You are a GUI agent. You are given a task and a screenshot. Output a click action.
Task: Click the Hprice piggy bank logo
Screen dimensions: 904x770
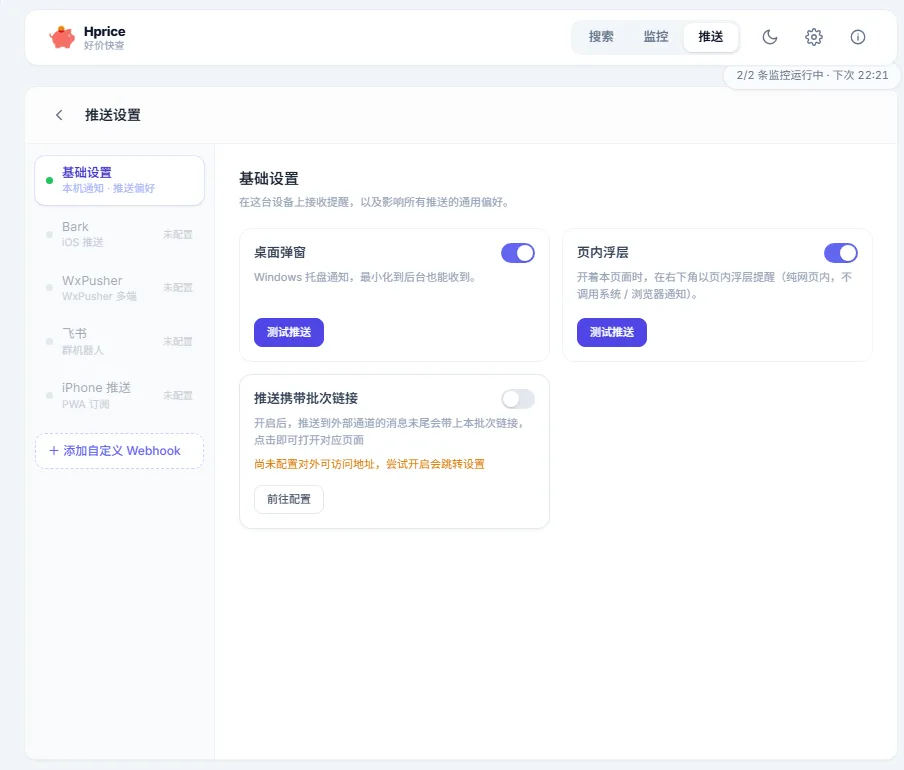pos(62,37)
